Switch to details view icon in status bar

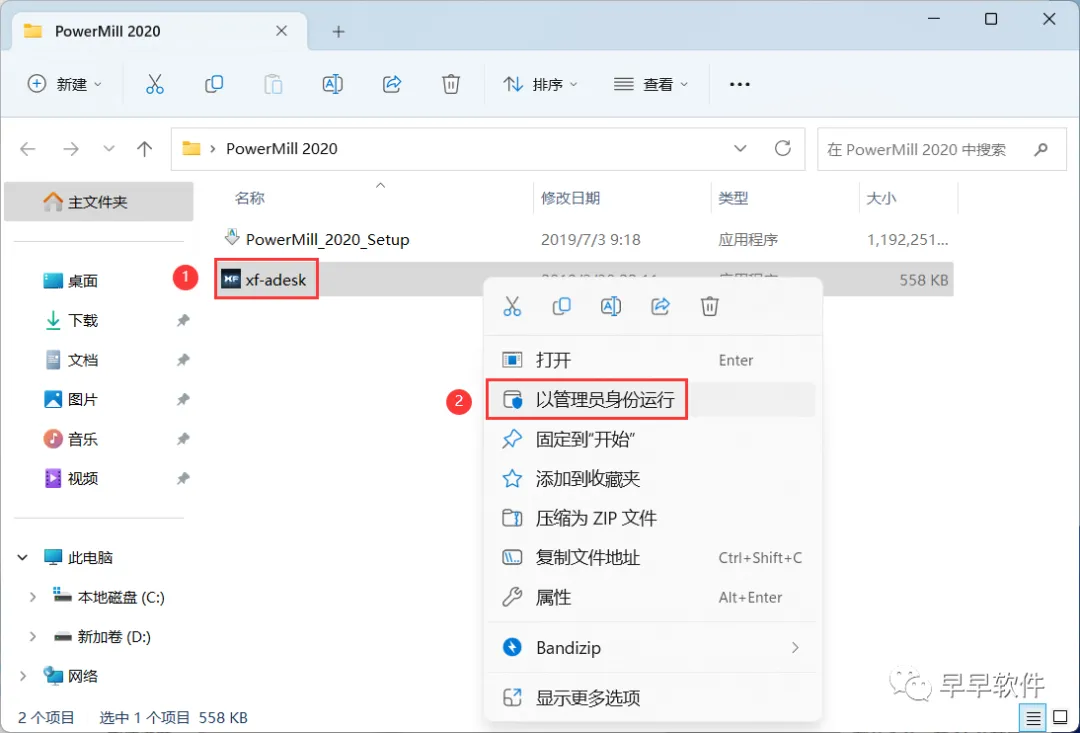(1032, 719)
